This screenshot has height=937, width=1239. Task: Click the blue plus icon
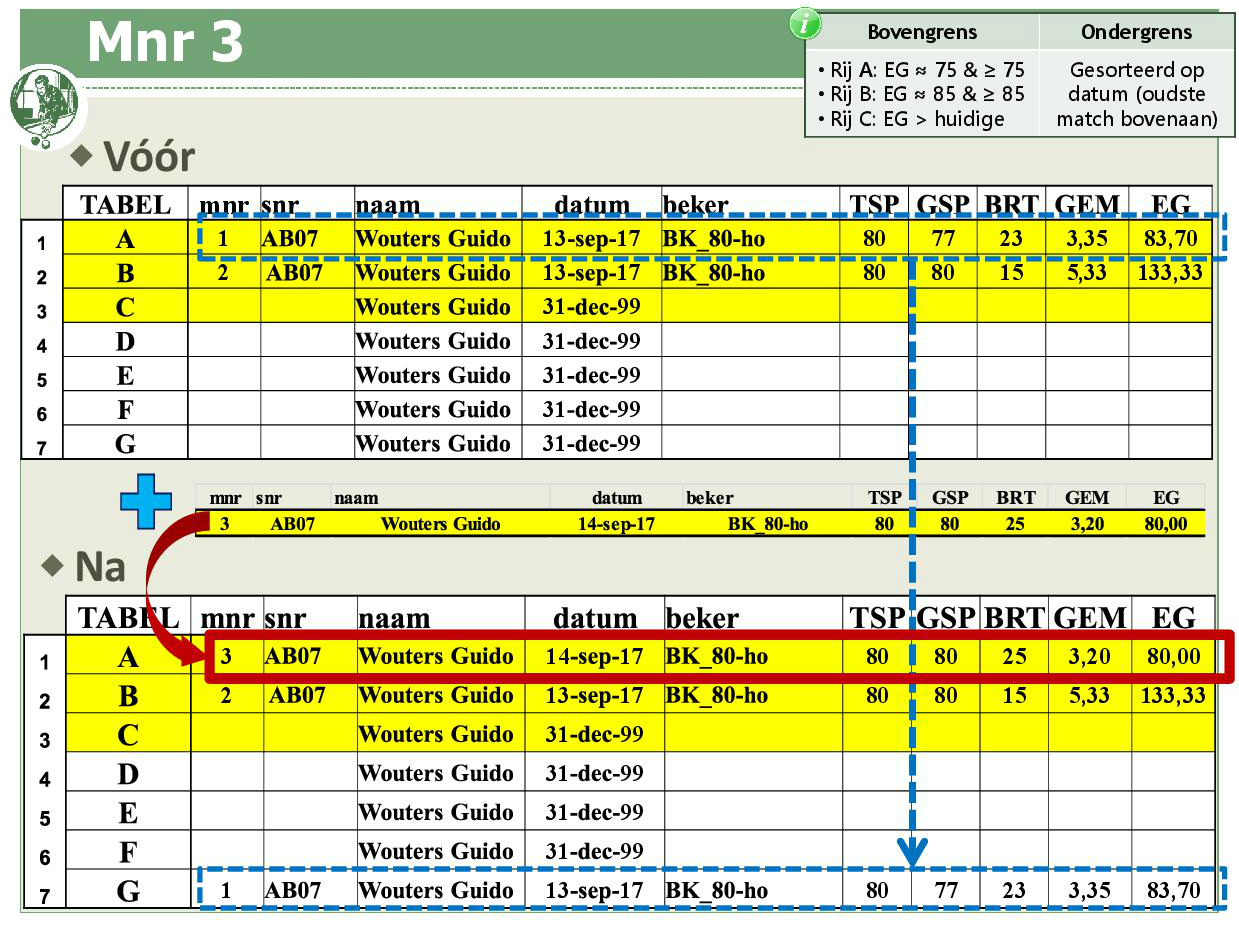(146, 502)
